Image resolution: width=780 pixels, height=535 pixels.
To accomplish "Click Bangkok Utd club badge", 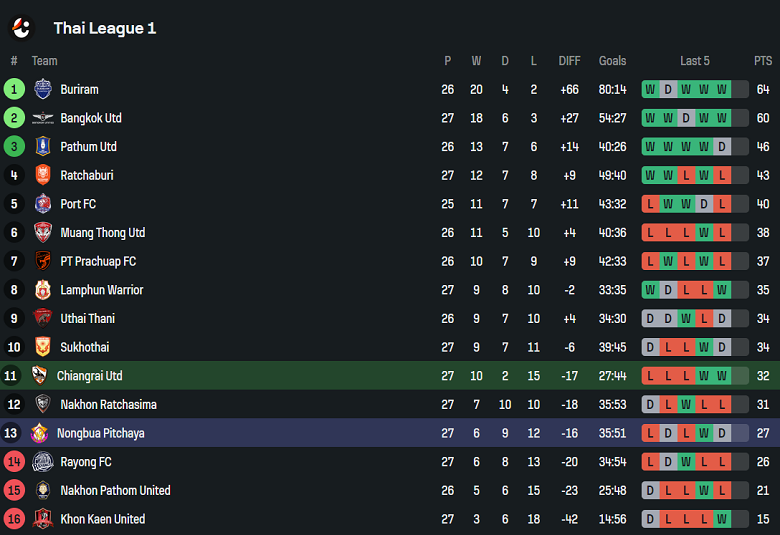I will 43,118.
